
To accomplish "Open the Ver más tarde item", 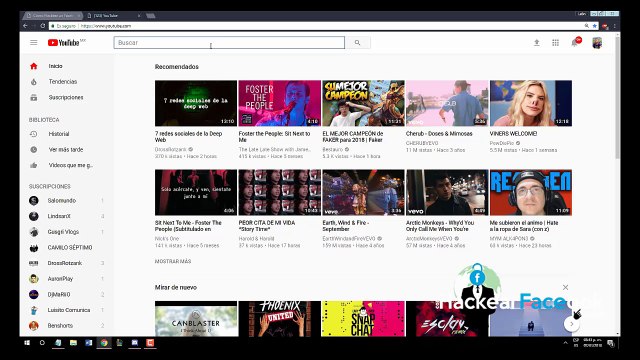I will point(67,150).
